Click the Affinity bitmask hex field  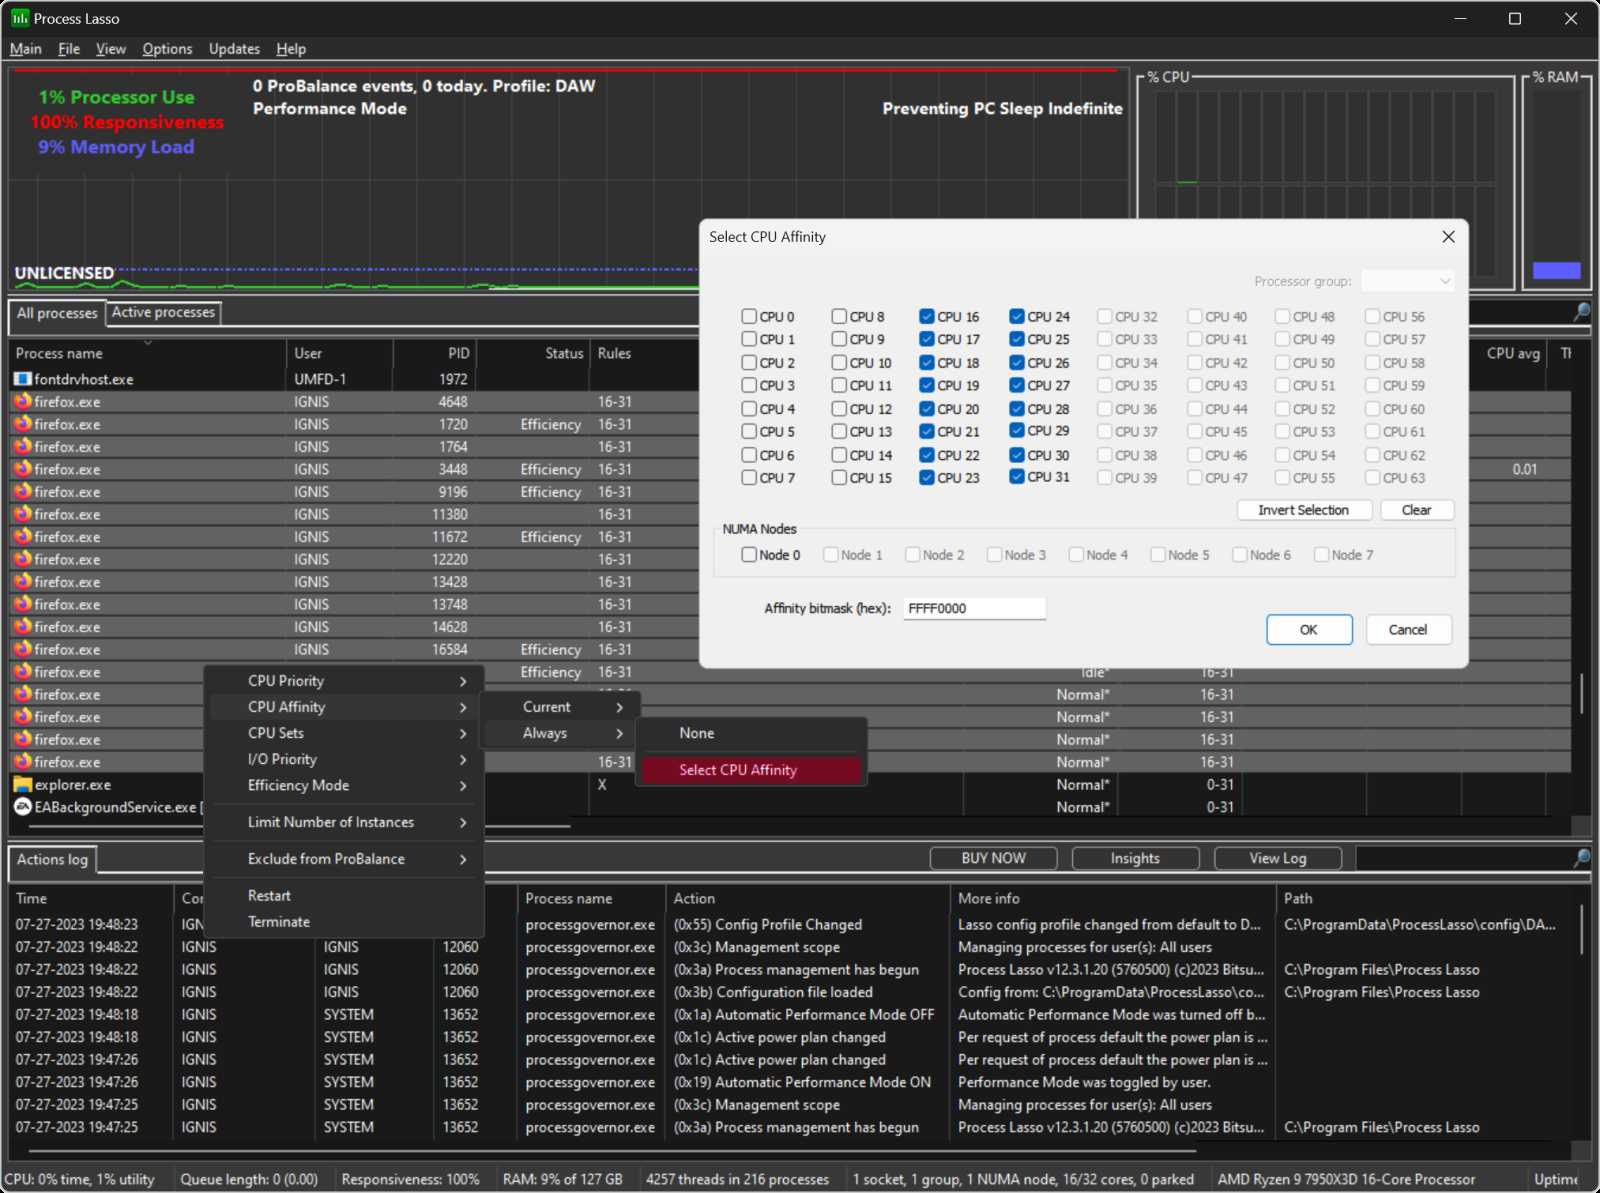click(x=974, y=608)
